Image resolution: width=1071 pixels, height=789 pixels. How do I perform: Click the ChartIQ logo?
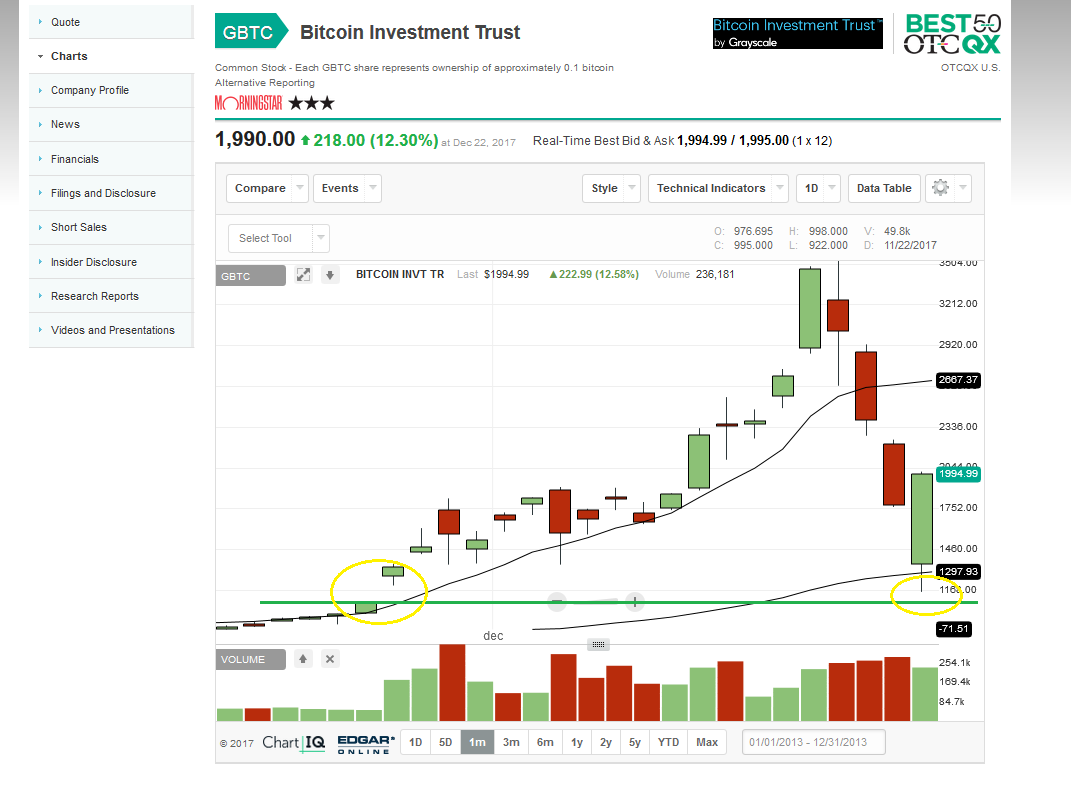(294, 743)
